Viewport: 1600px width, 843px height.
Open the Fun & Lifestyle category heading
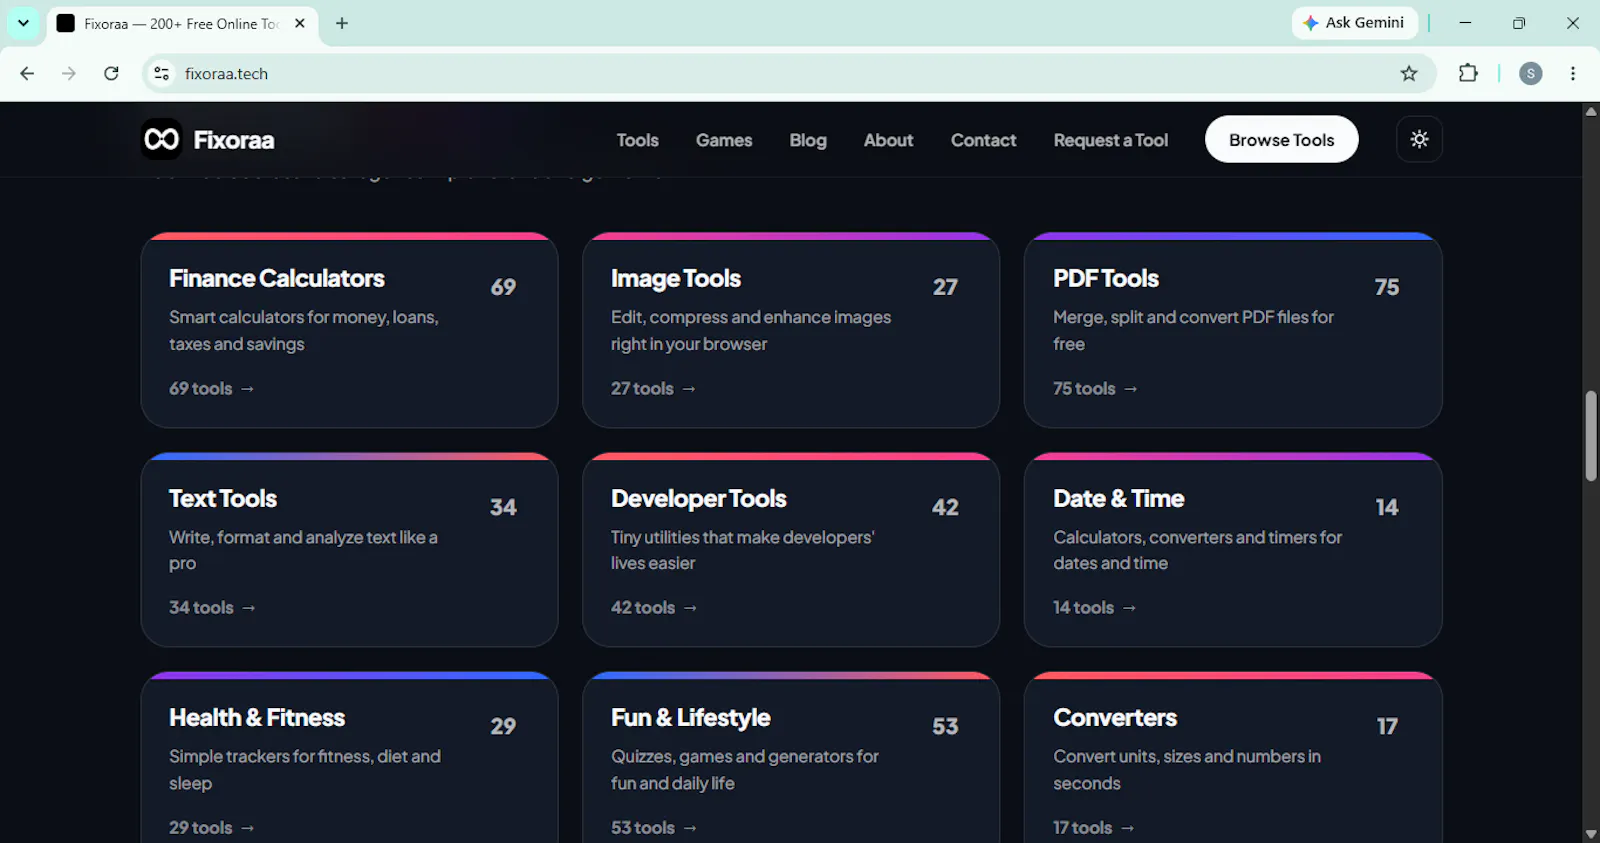(x=691, y=717)
